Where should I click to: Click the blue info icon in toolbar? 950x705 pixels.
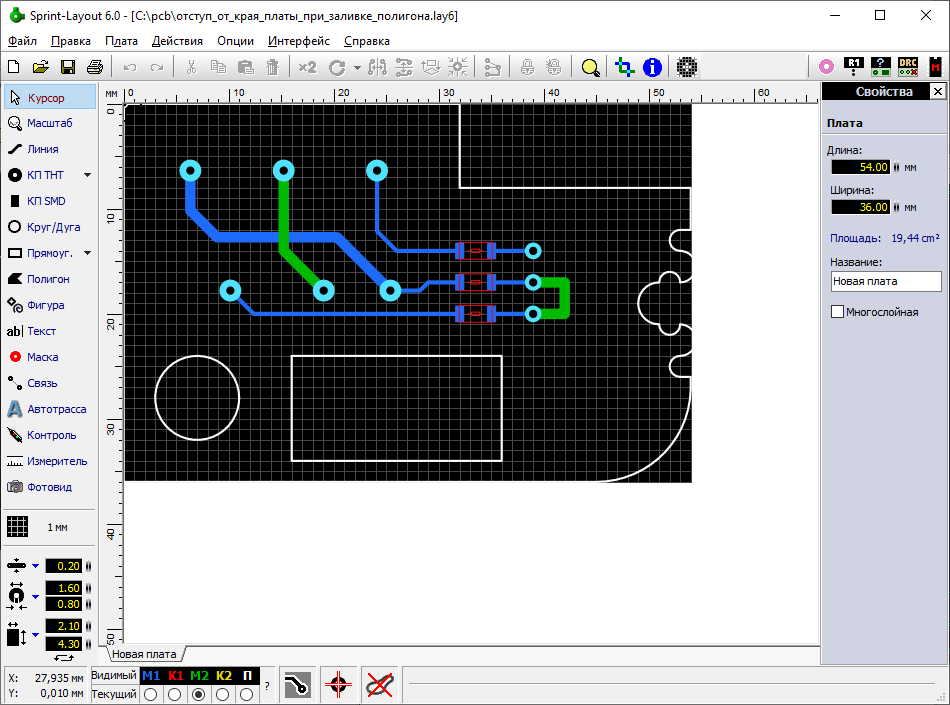pyautogui.click(x=652, y=67)
